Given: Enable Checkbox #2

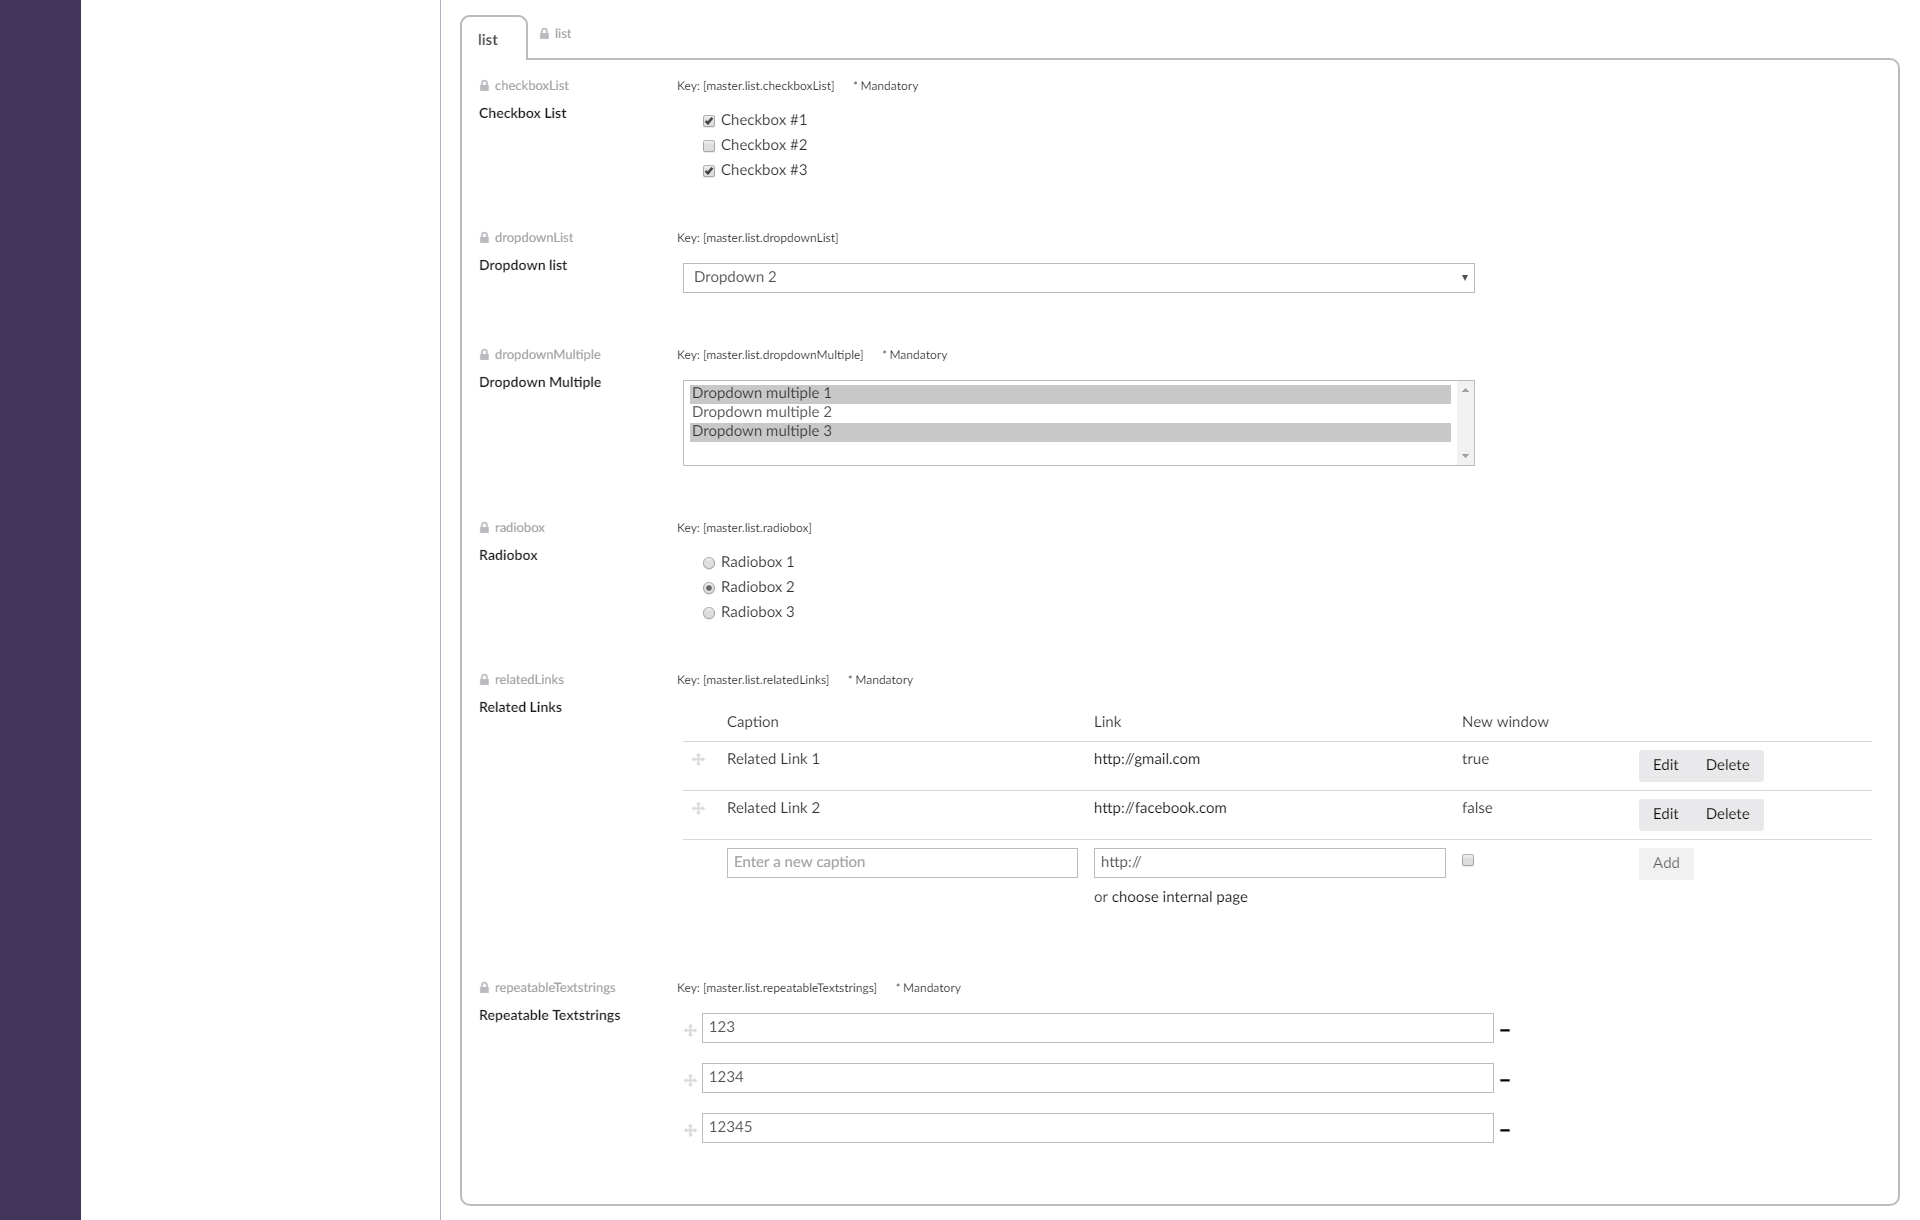Looking at the screenshot, I should point(709,146).
